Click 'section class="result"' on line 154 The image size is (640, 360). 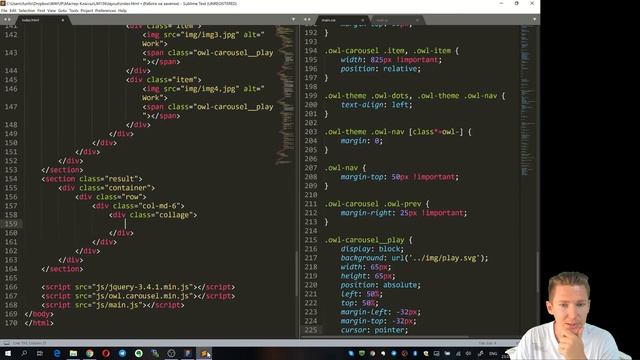pos(92,179)
